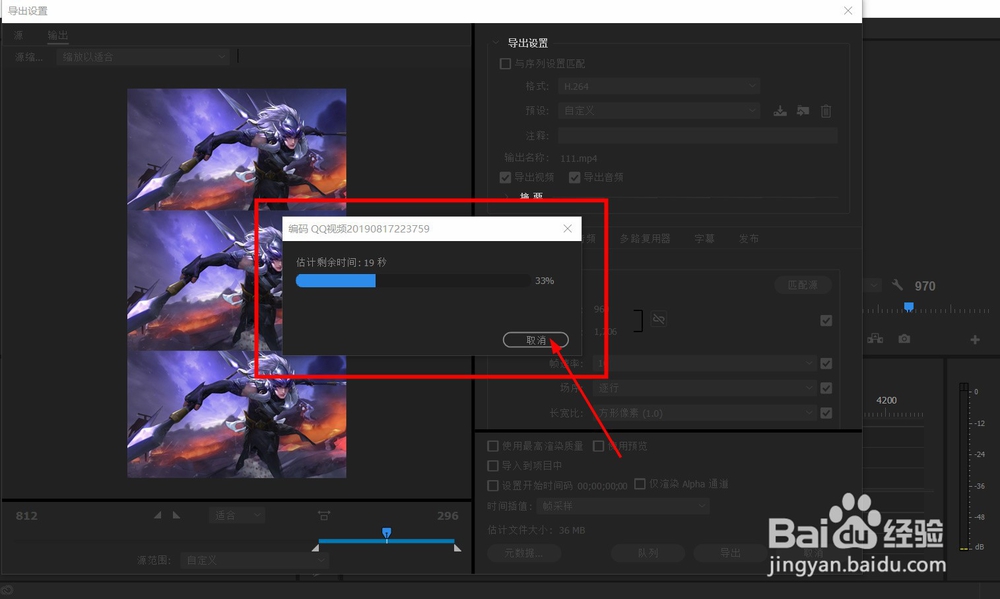1000x599 pixels.
Task: Enable 导入到项目中 checkbox
Action: [492, 466]
